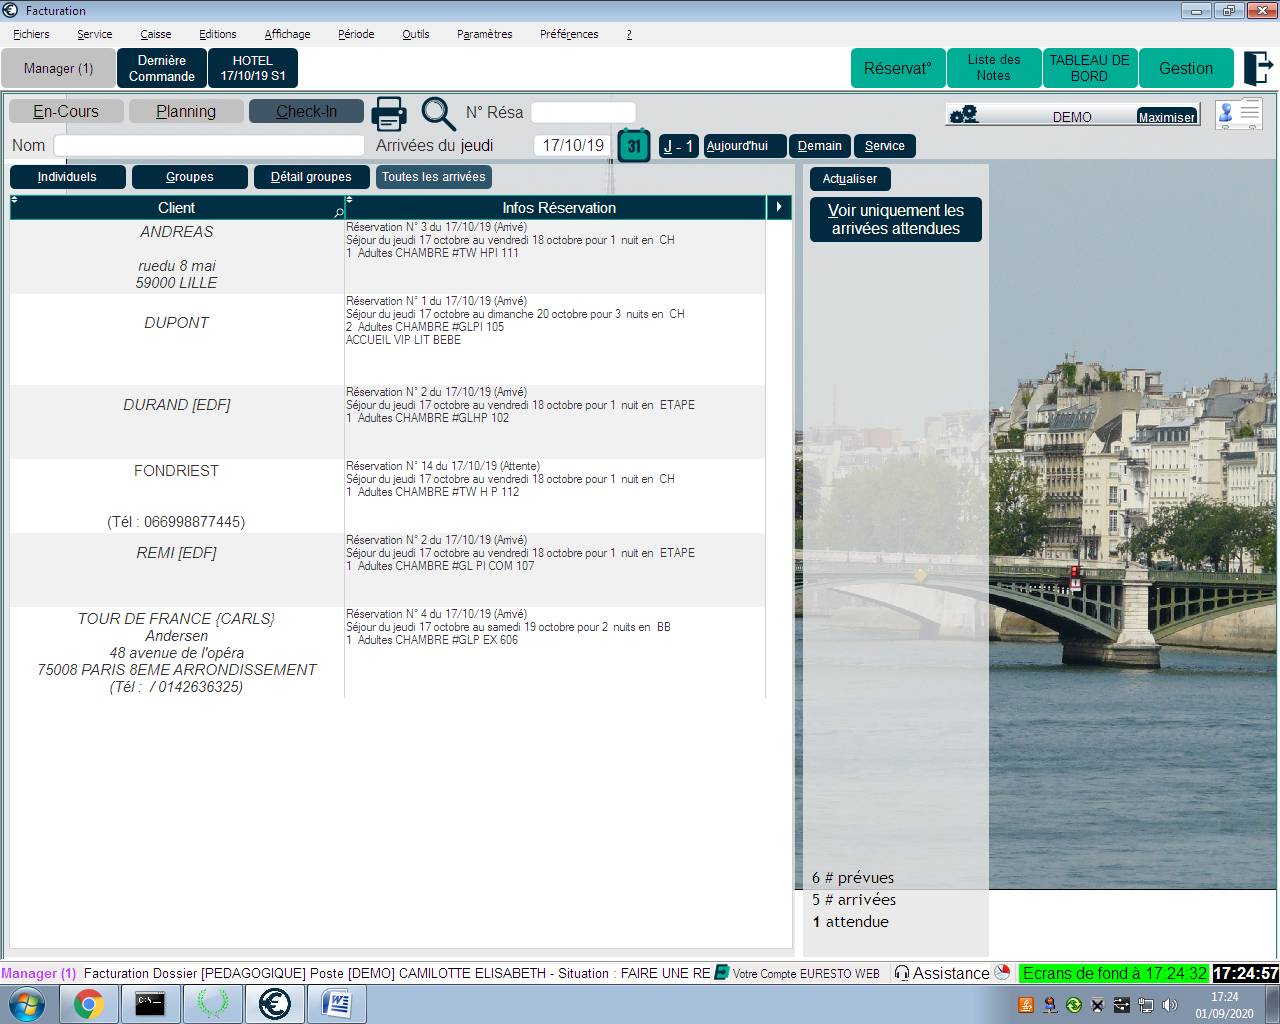Open the calendar date picker icon
This screenshot has height=1024, width=1280.
tap(633, 146)
